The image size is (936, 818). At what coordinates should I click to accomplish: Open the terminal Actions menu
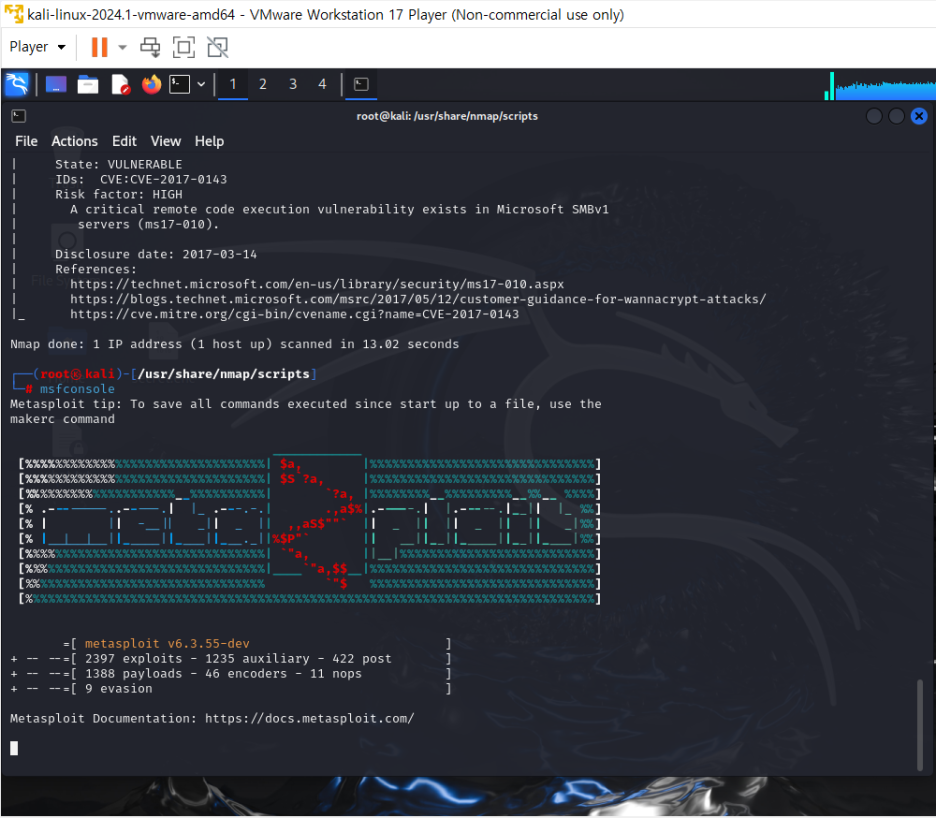pyautogui.click(x=75, y=141)
